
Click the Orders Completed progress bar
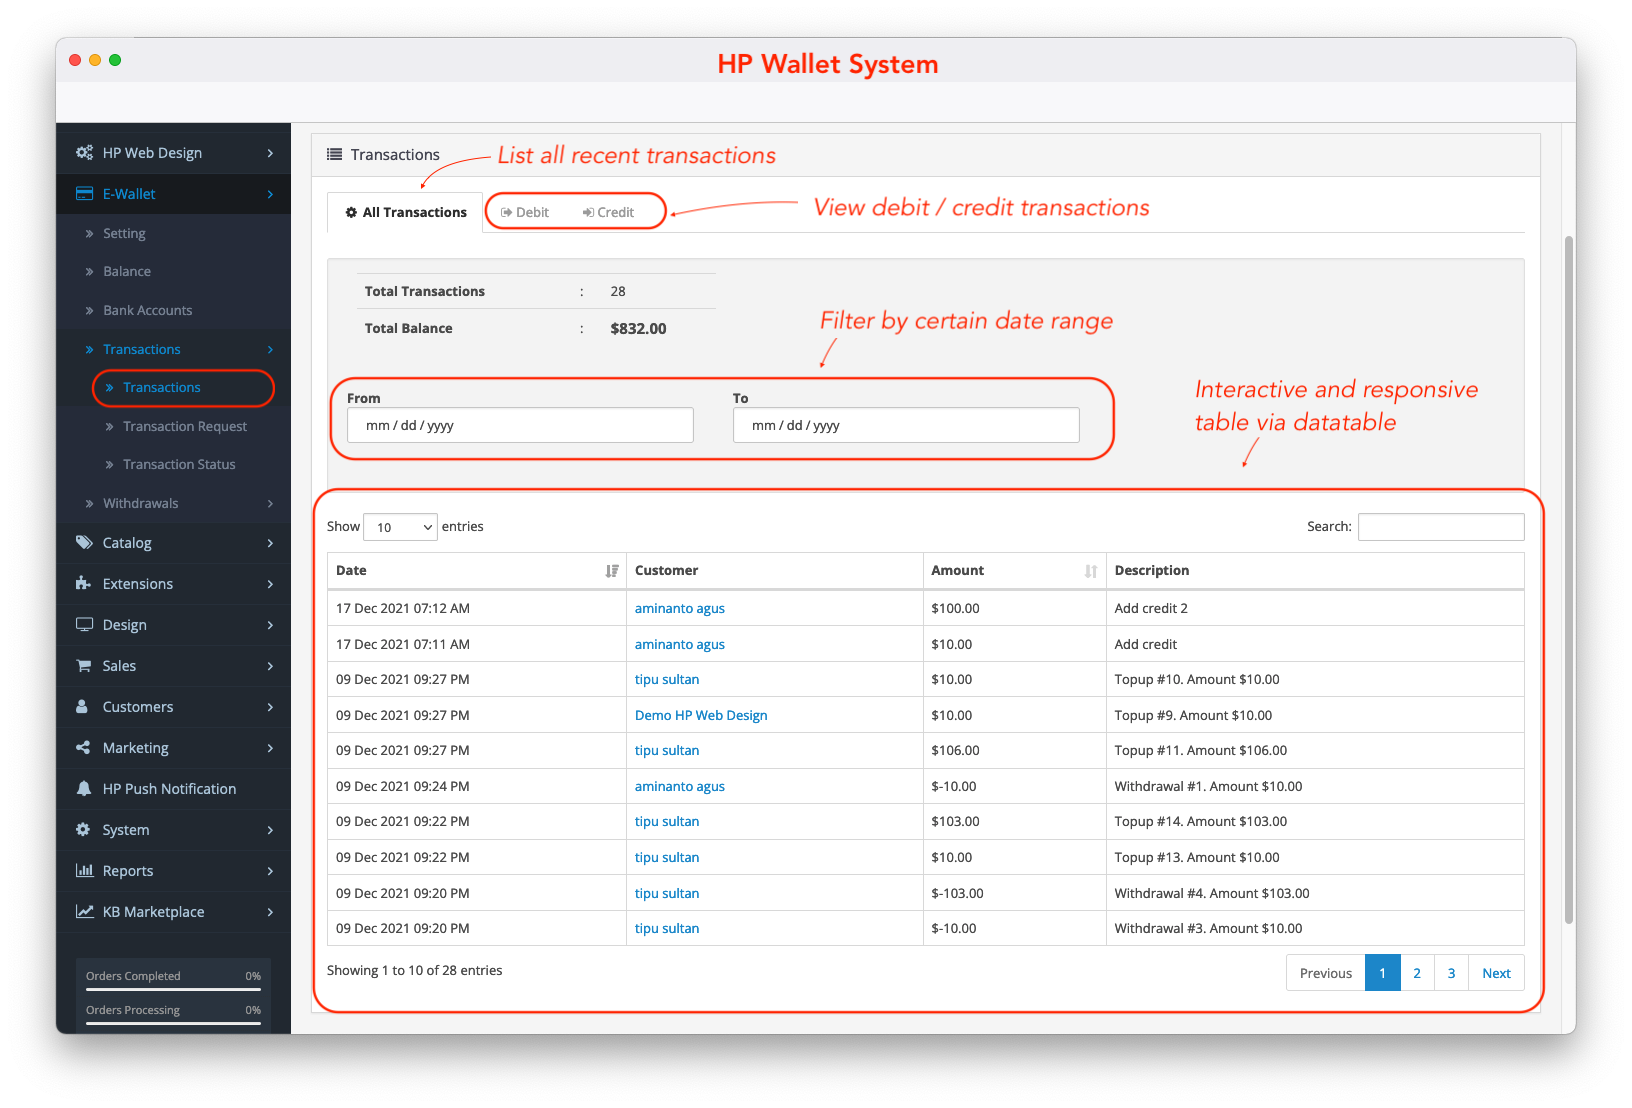coord(173,990)
